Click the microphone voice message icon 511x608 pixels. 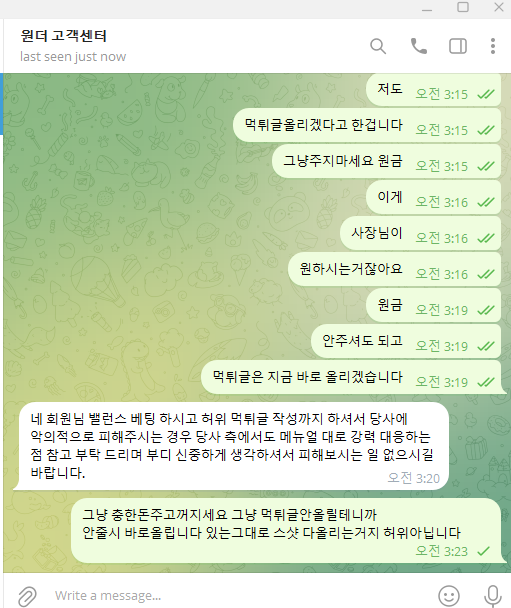pyautogui.click(x=493, y=596)
